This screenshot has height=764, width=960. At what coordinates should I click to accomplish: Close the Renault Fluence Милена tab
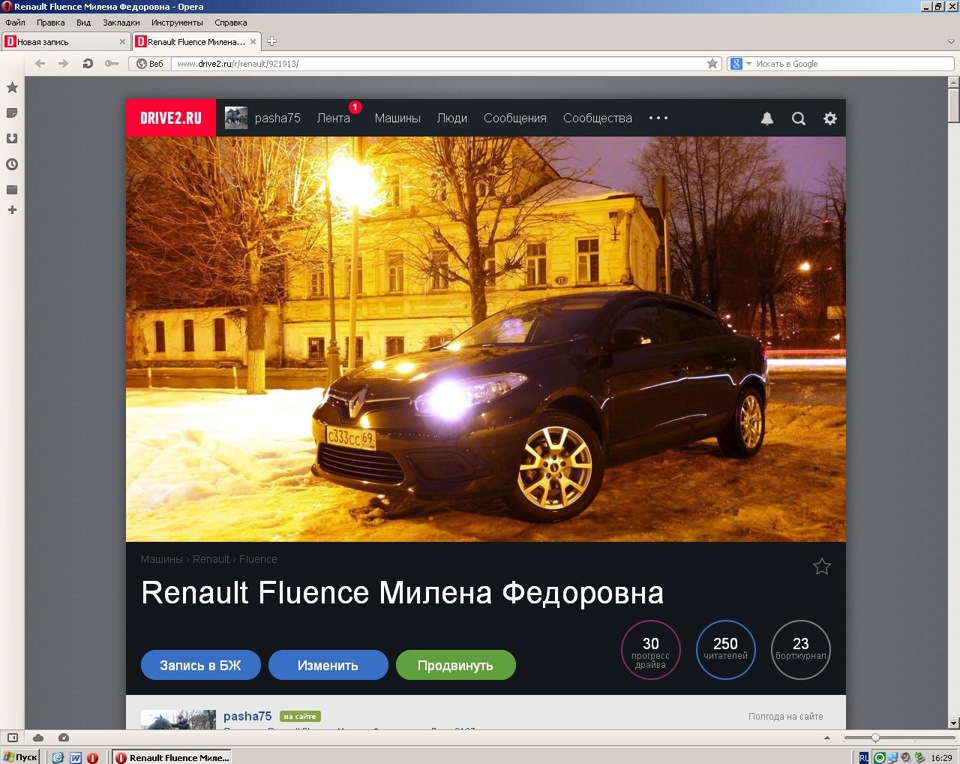(x=253, y=42)
